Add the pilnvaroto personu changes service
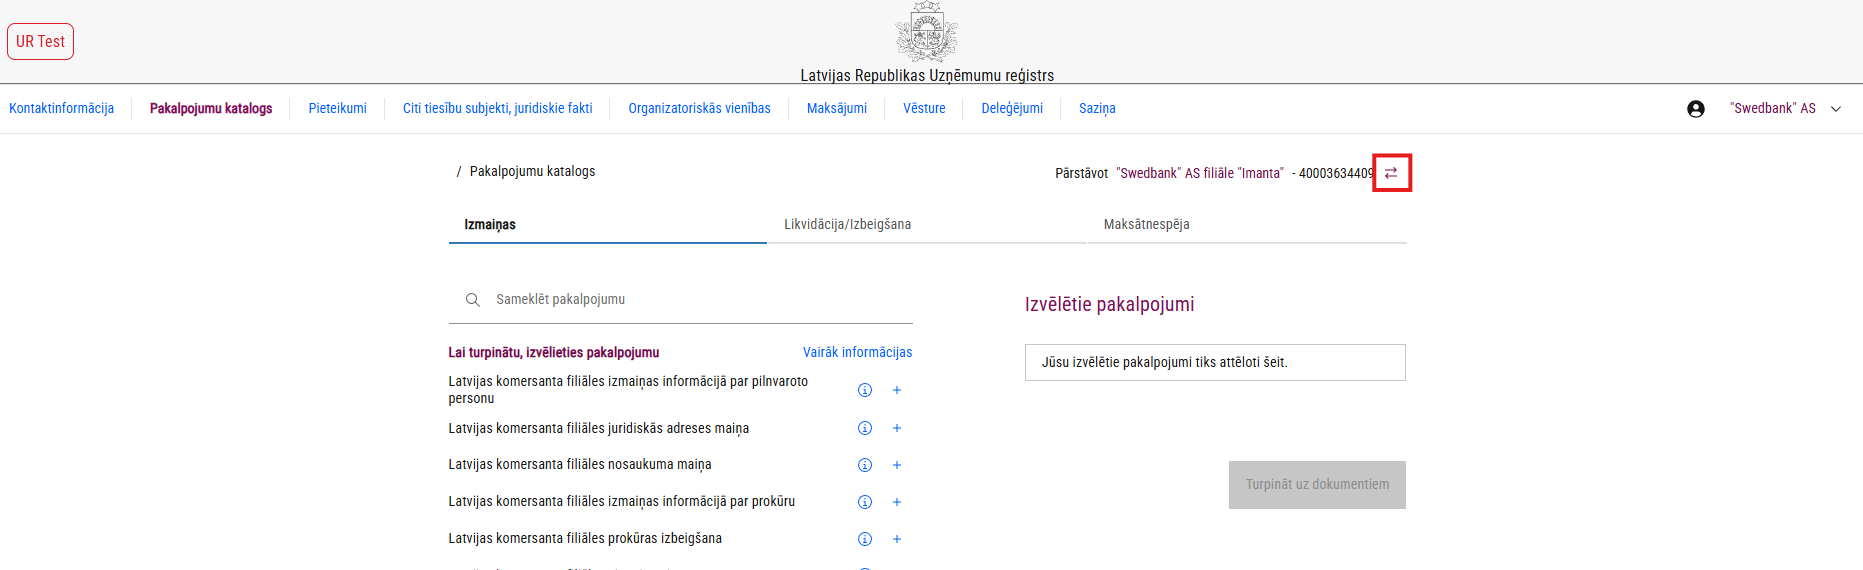This screenshot has height=570, width=1863. 897,390
